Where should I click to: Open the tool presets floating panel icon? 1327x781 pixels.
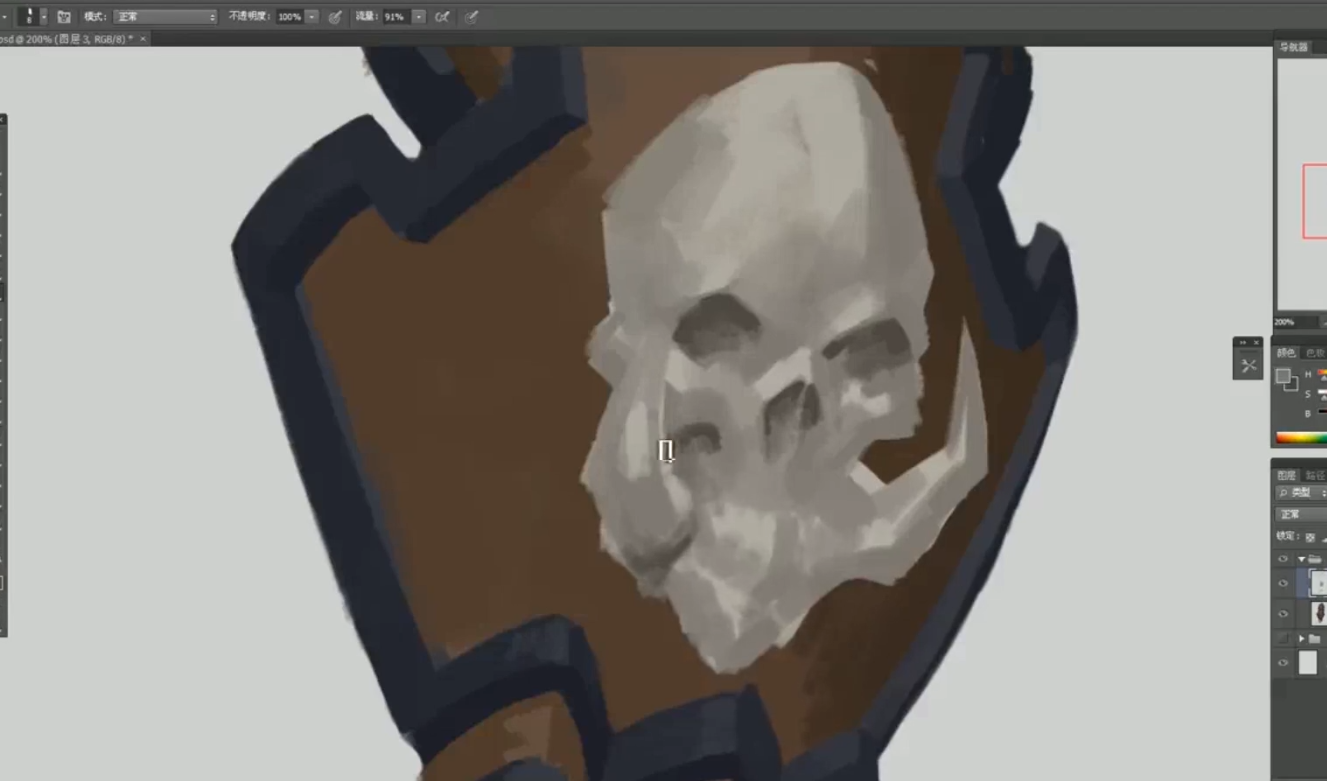[x=1248, y=366]
